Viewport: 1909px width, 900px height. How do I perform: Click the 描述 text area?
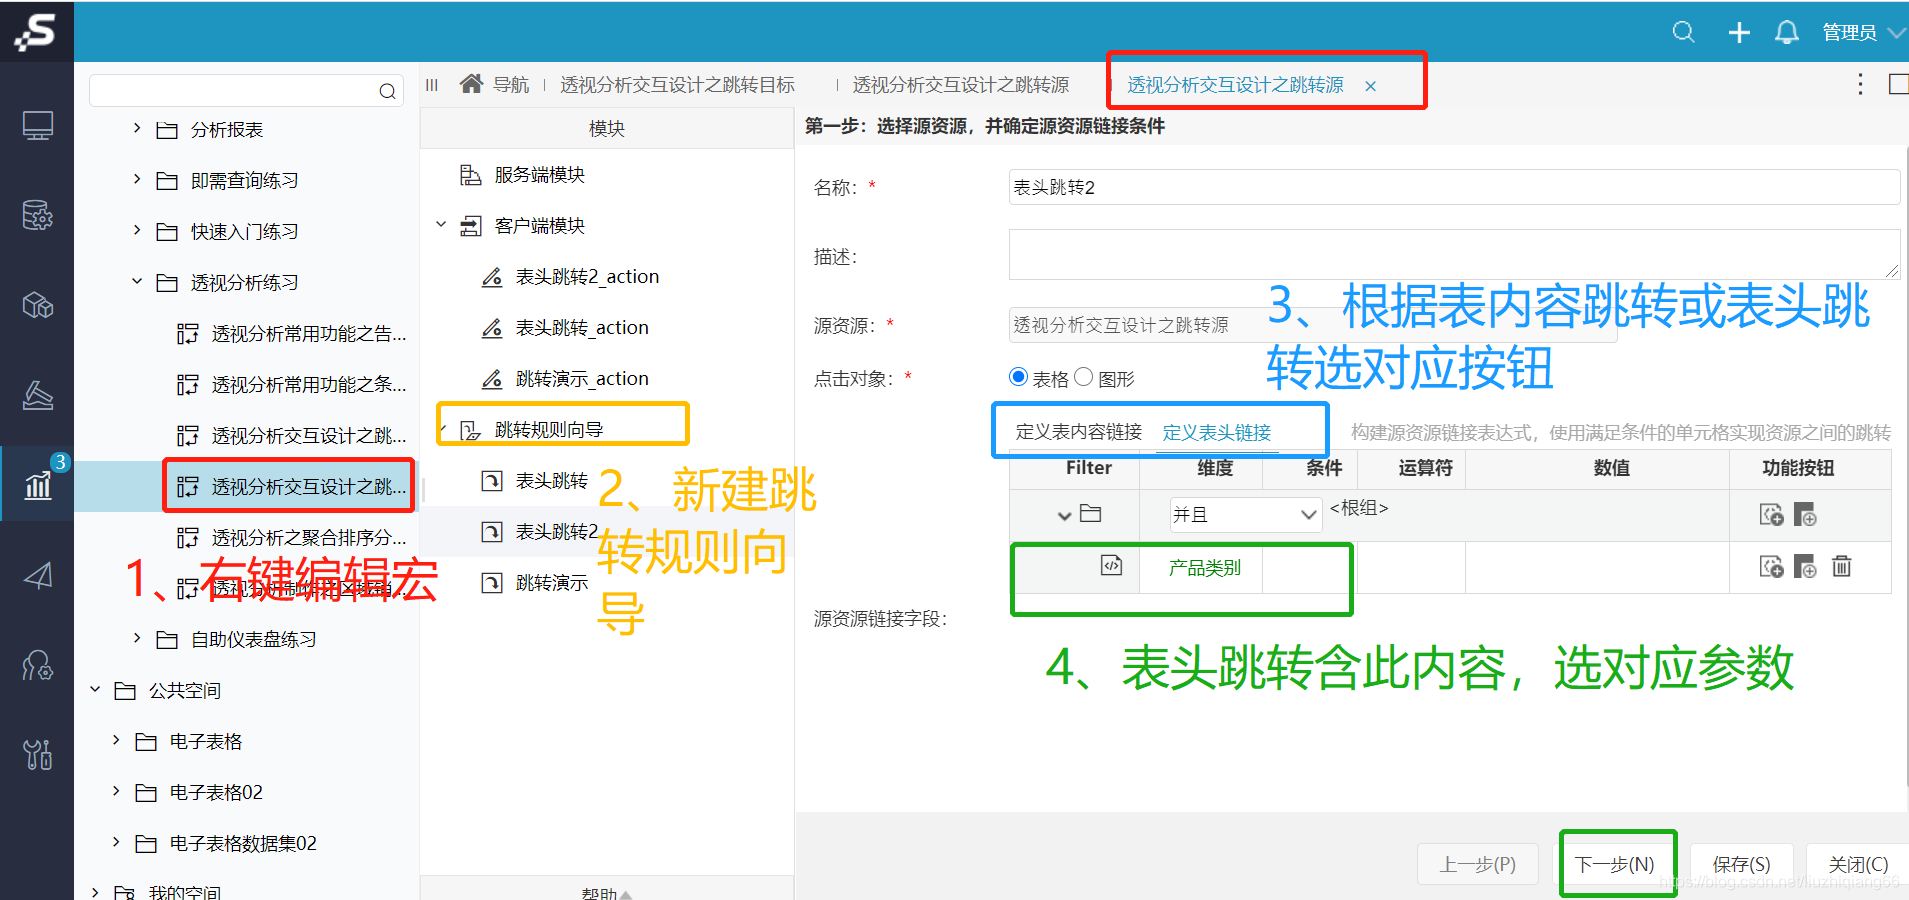[x=1454, y=254]
